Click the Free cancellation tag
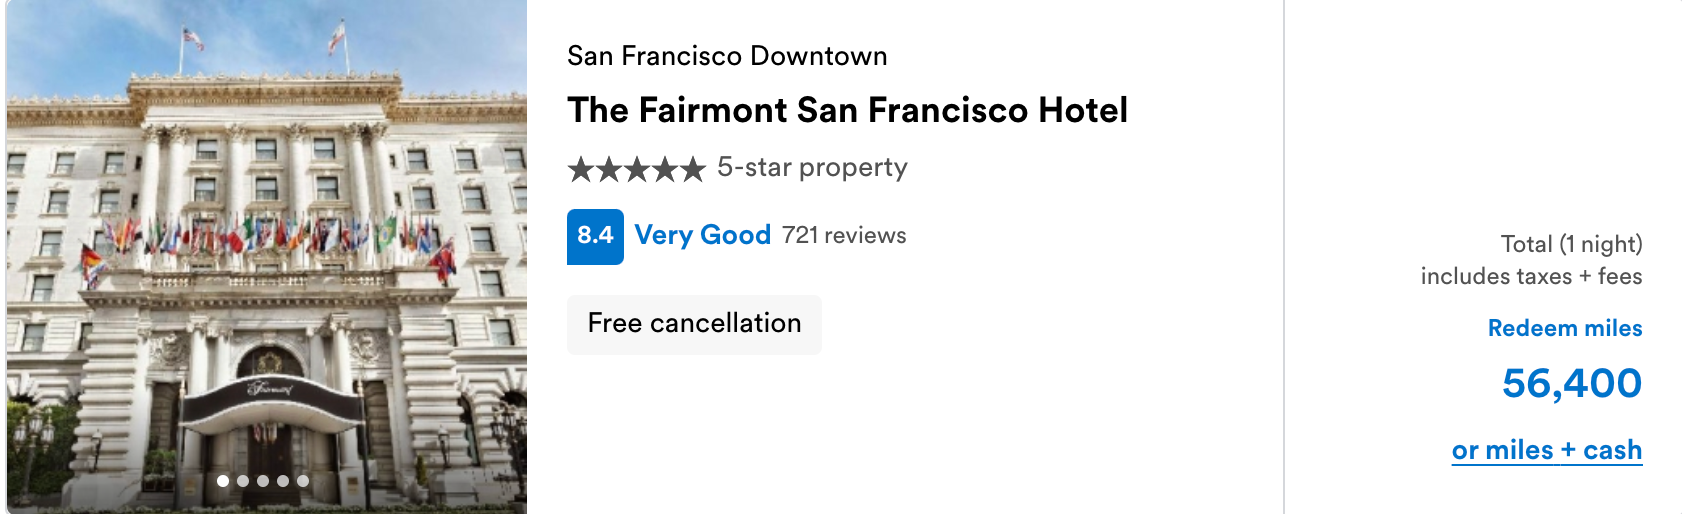Viewport: 1682px width, 514px height. [694, 324]
